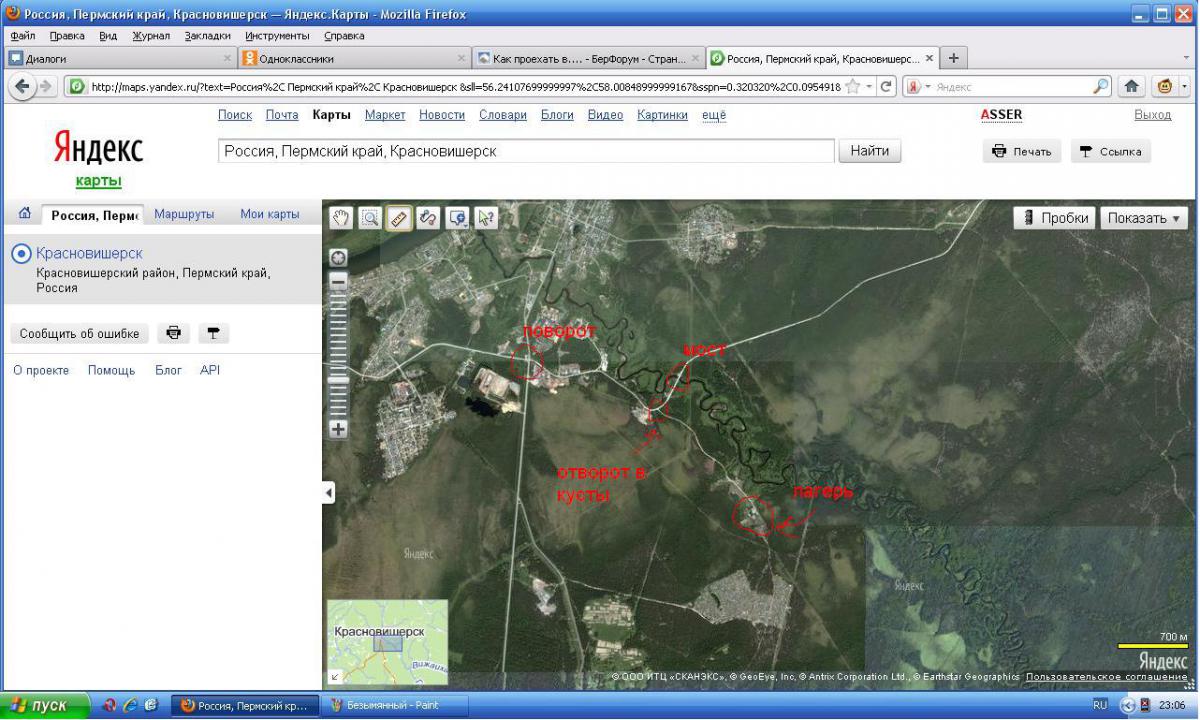Open the Журнал menu in Firefox

pyautogui.click(x=151, y=36)
